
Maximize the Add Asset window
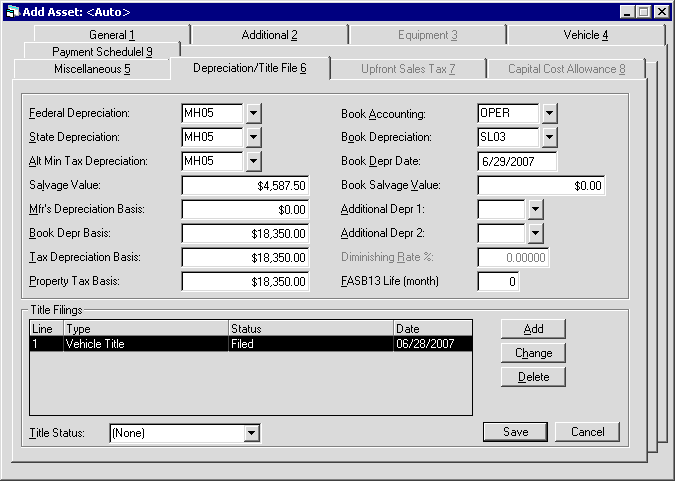(644, 12)
